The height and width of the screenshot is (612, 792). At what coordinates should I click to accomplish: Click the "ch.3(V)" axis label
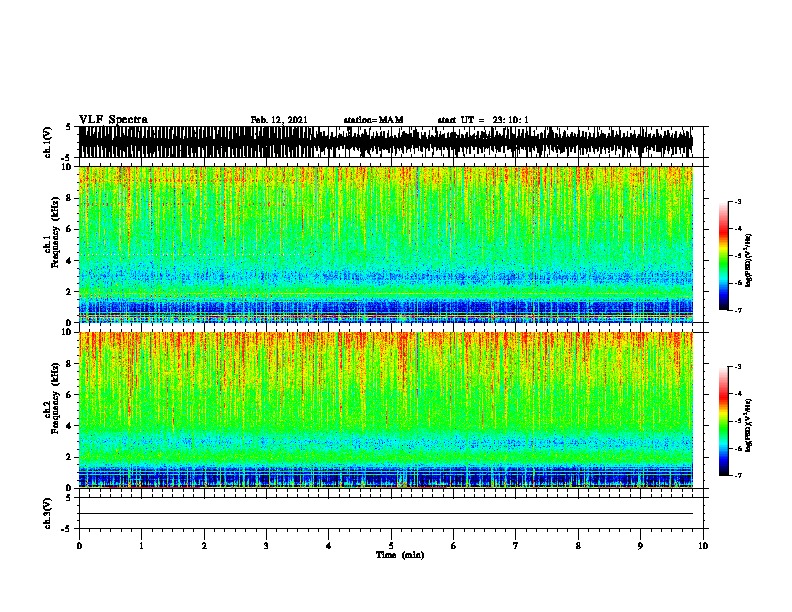(48, 513)
